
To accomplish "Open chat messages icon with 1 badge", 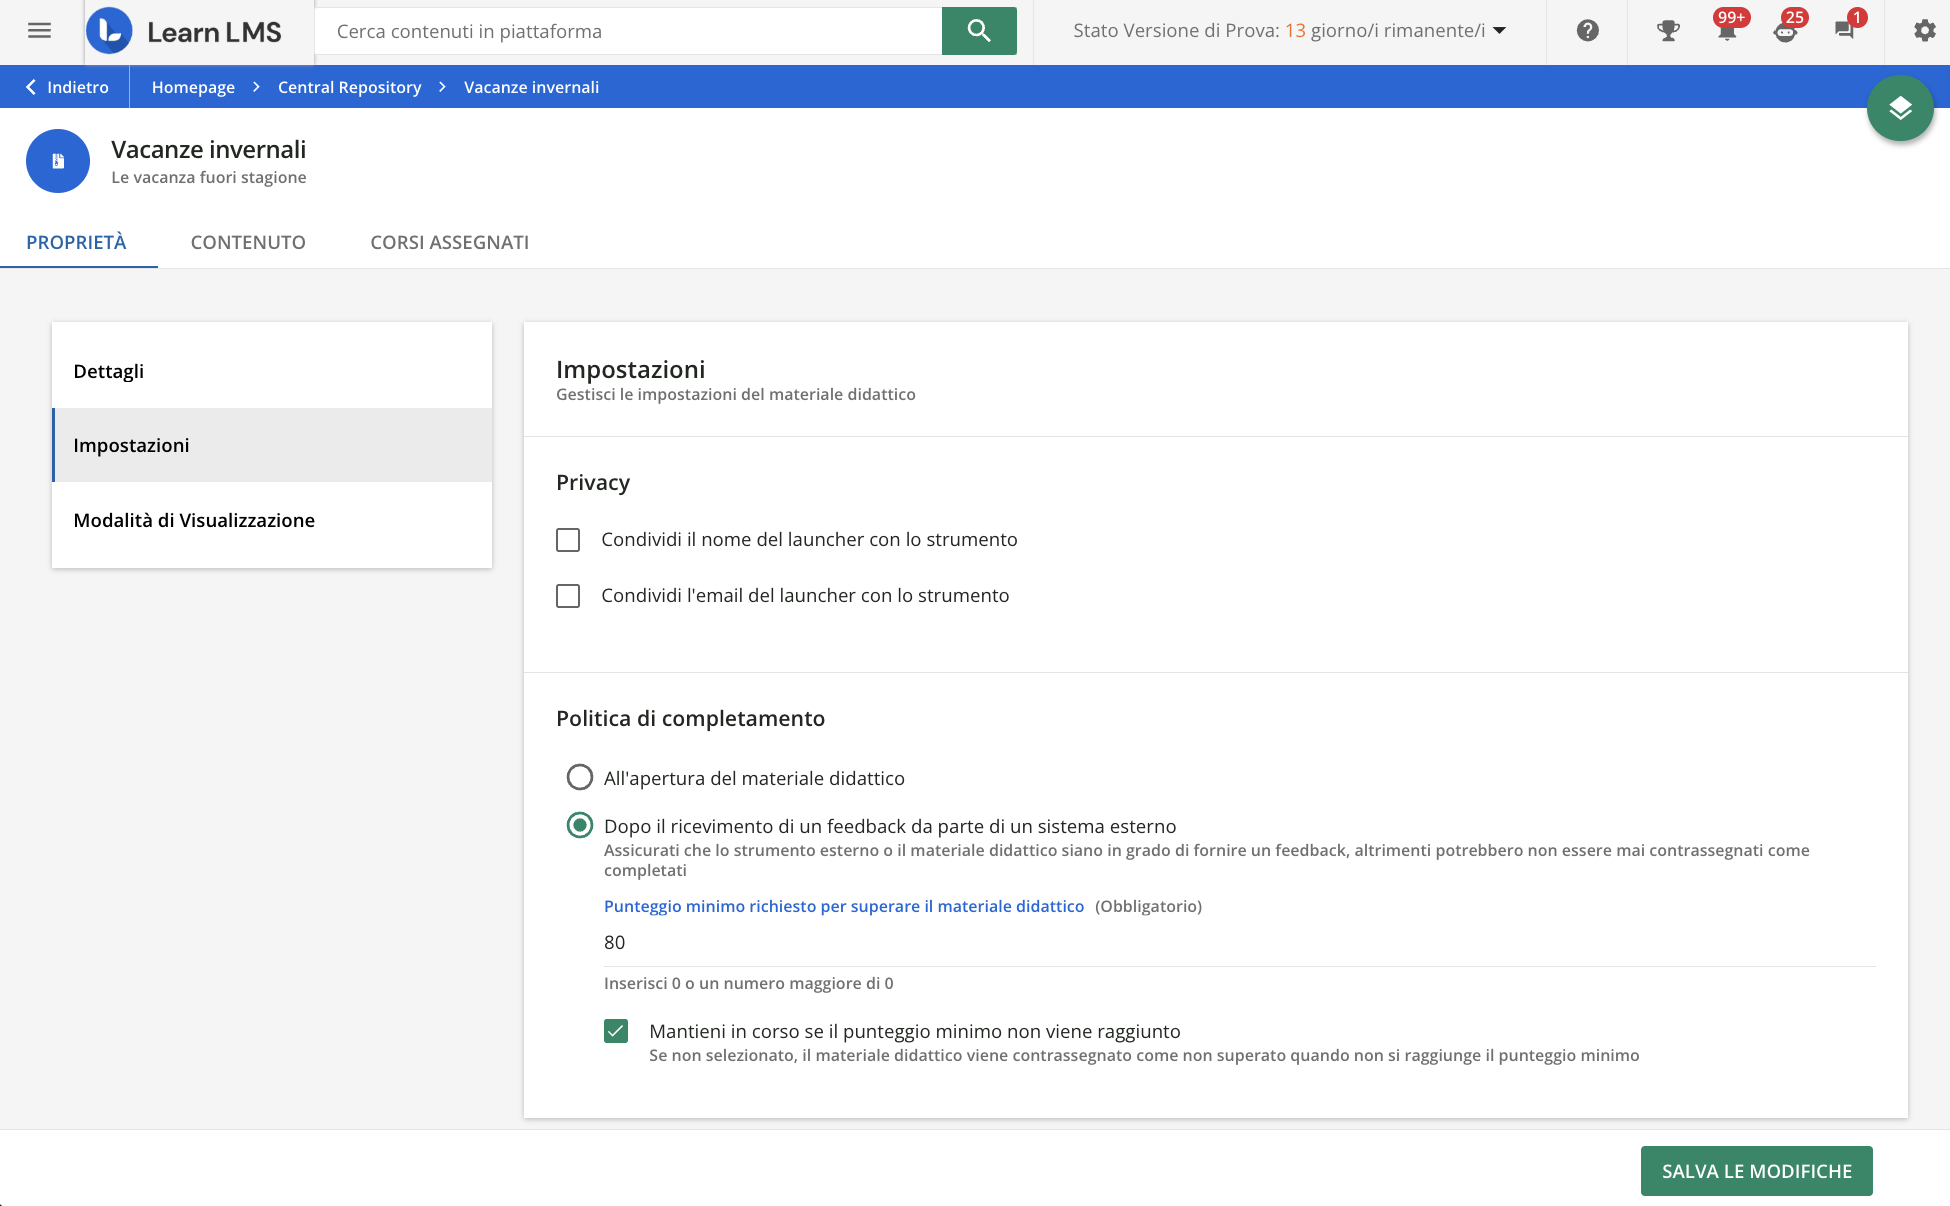I will click(1845, 31).
